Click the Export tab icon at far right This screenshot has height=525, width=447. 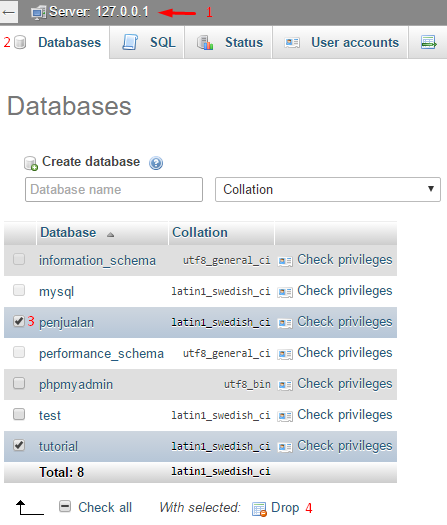[x=428, y=43]
